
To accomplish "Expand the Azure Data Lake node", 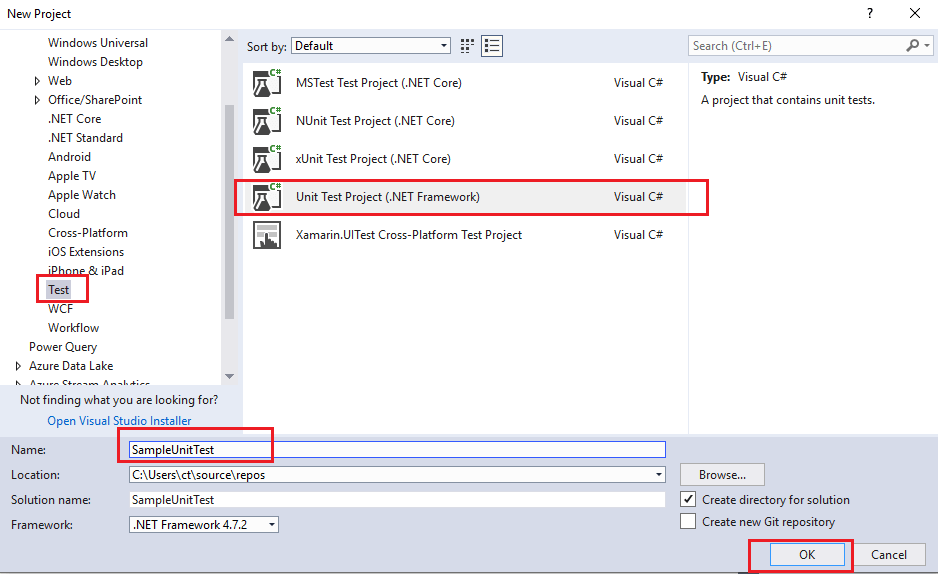I will 18,366.
